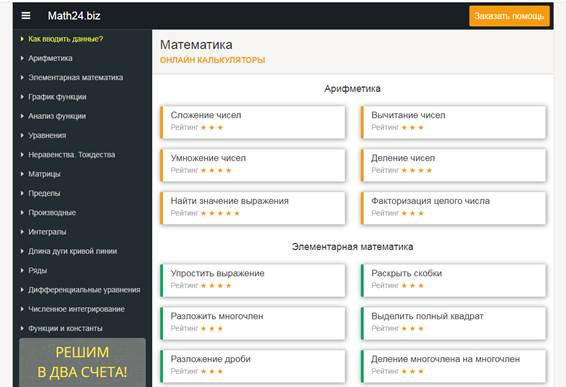Click rating stars under Умножение чисел
This screenshot has height=387, width=566.
pos(216,170)
